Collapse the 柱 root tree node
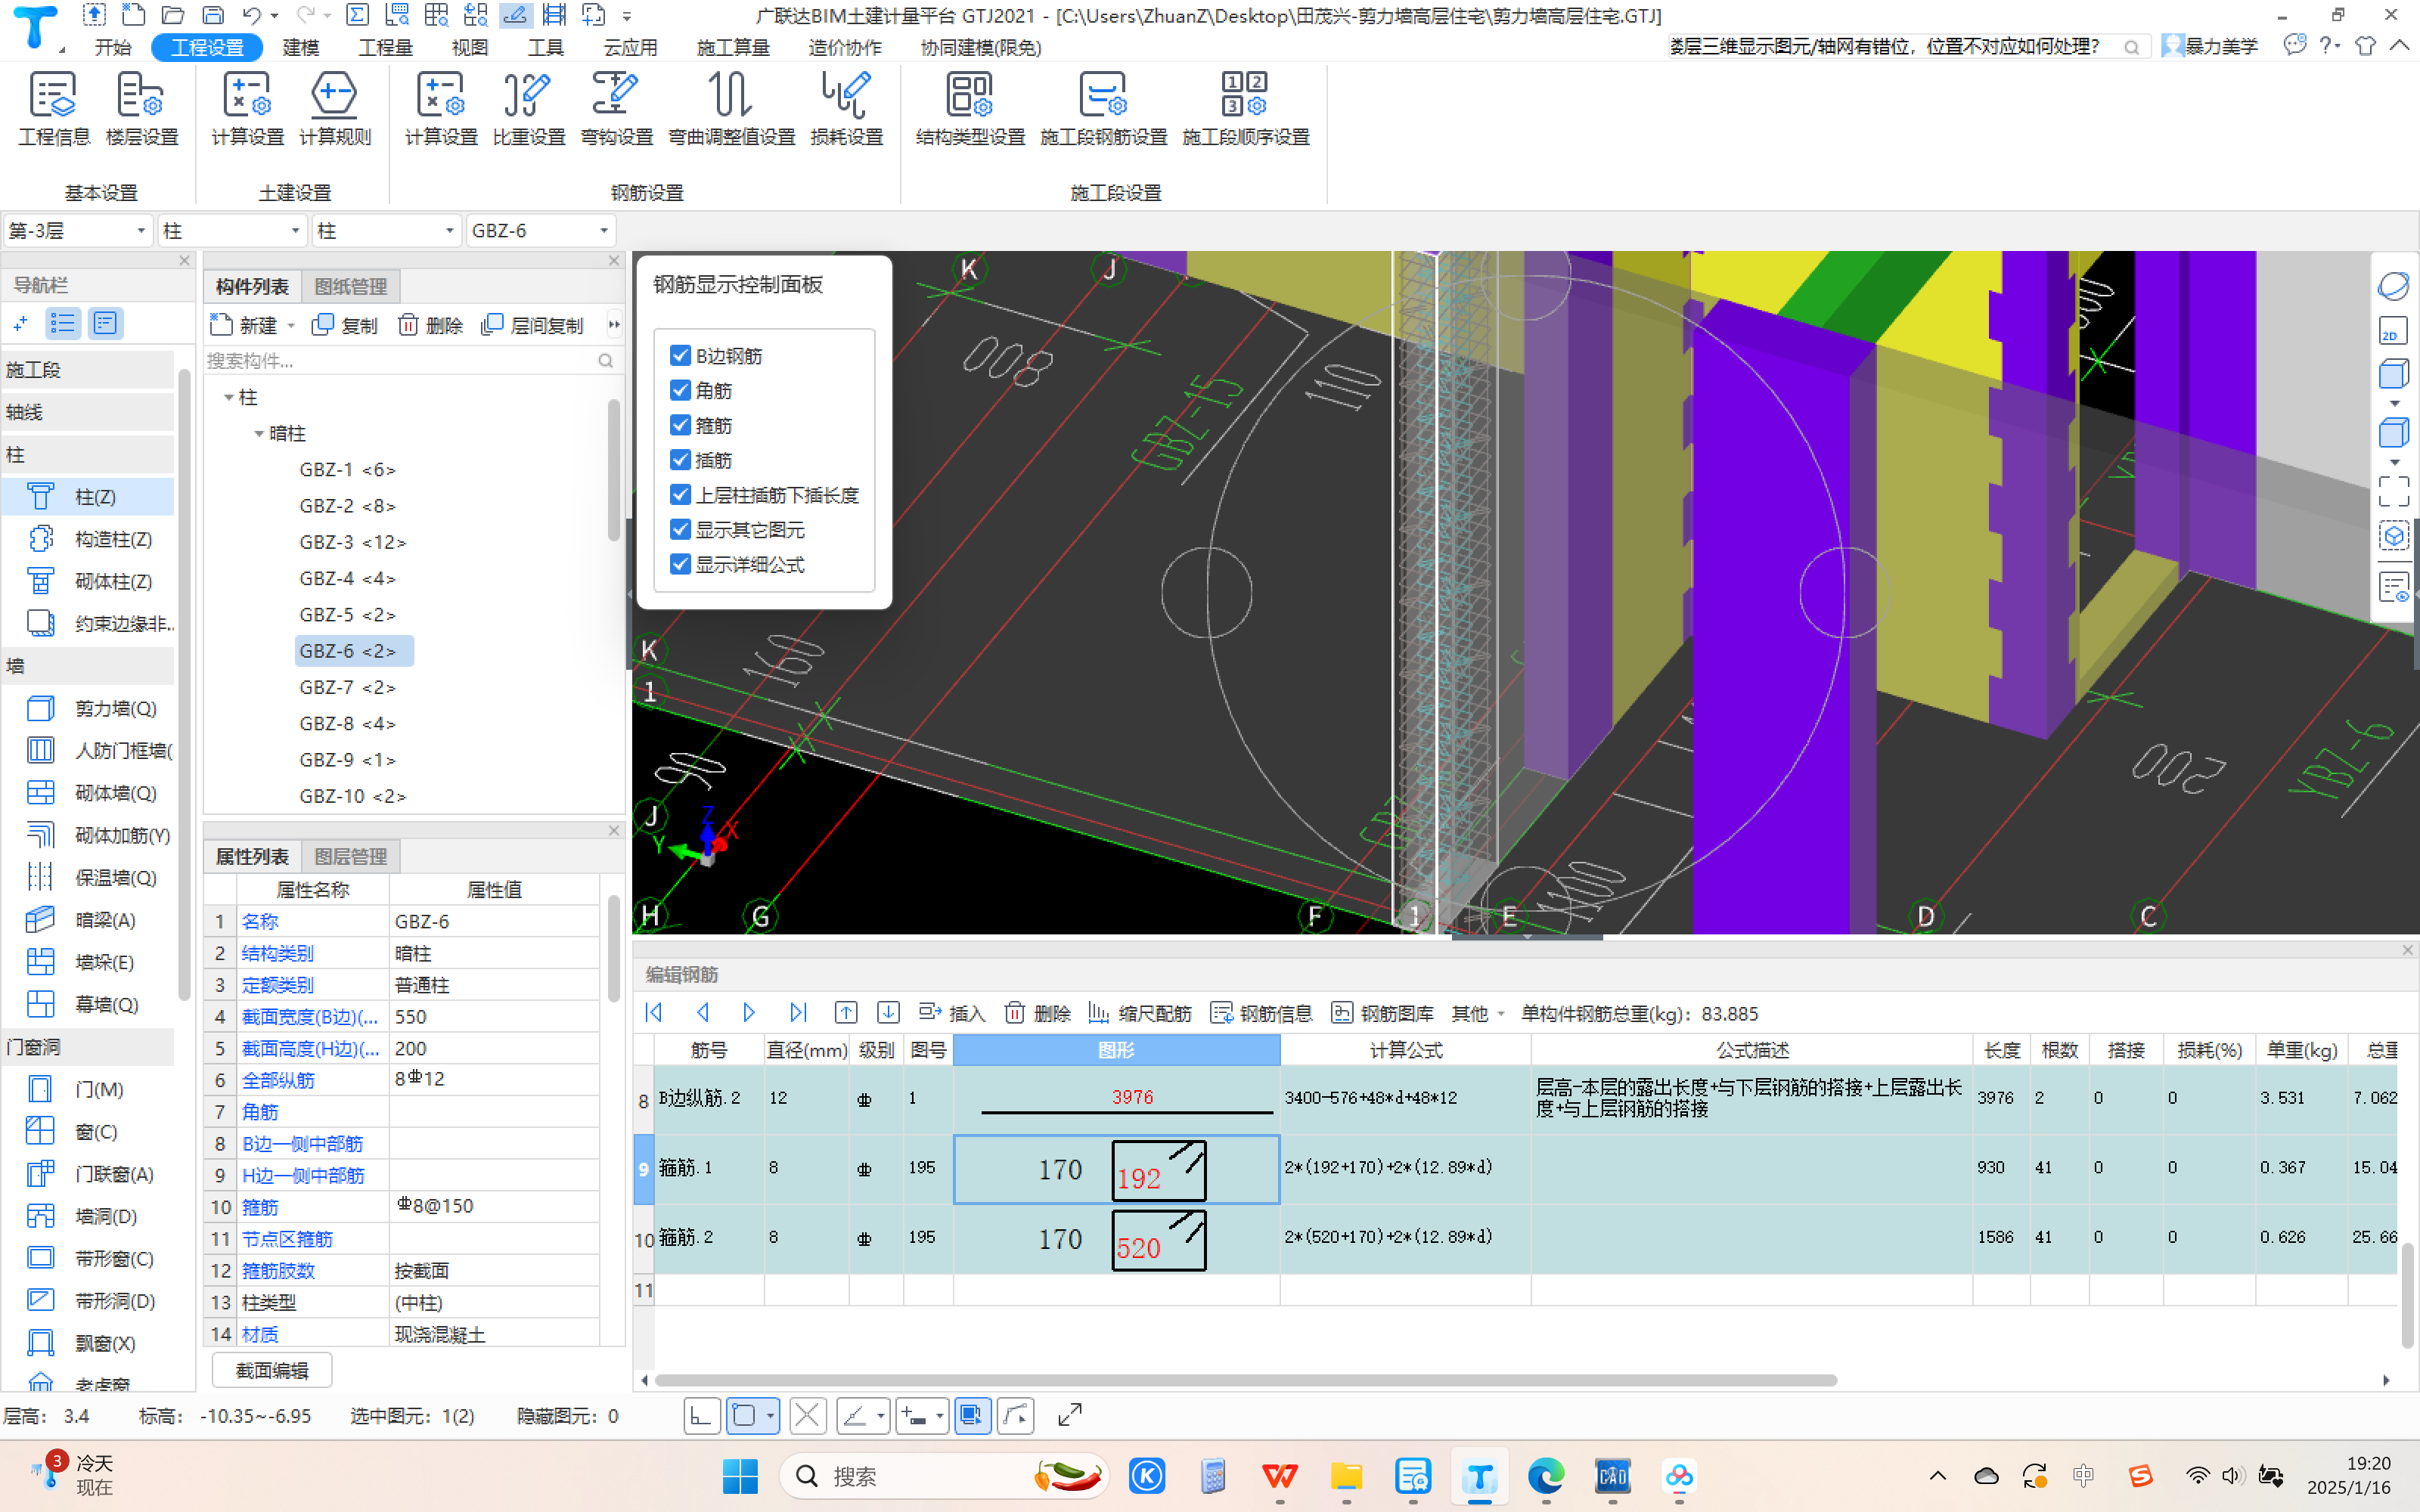2420x1512 pixels. tap(229, 398)
